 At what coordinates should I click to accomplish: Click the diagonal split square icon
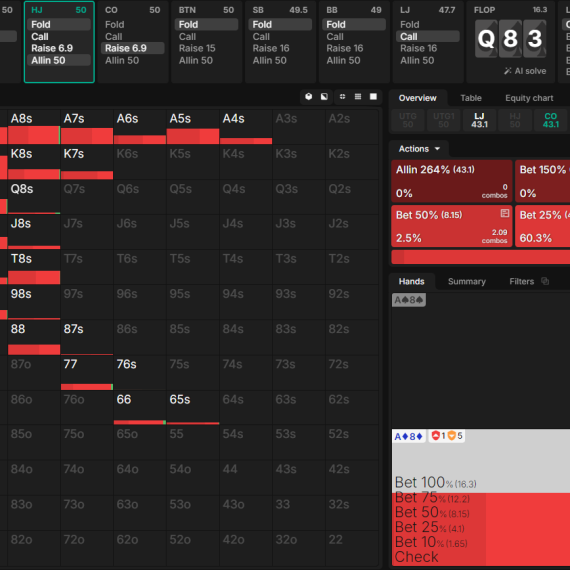tap(324, 96)
